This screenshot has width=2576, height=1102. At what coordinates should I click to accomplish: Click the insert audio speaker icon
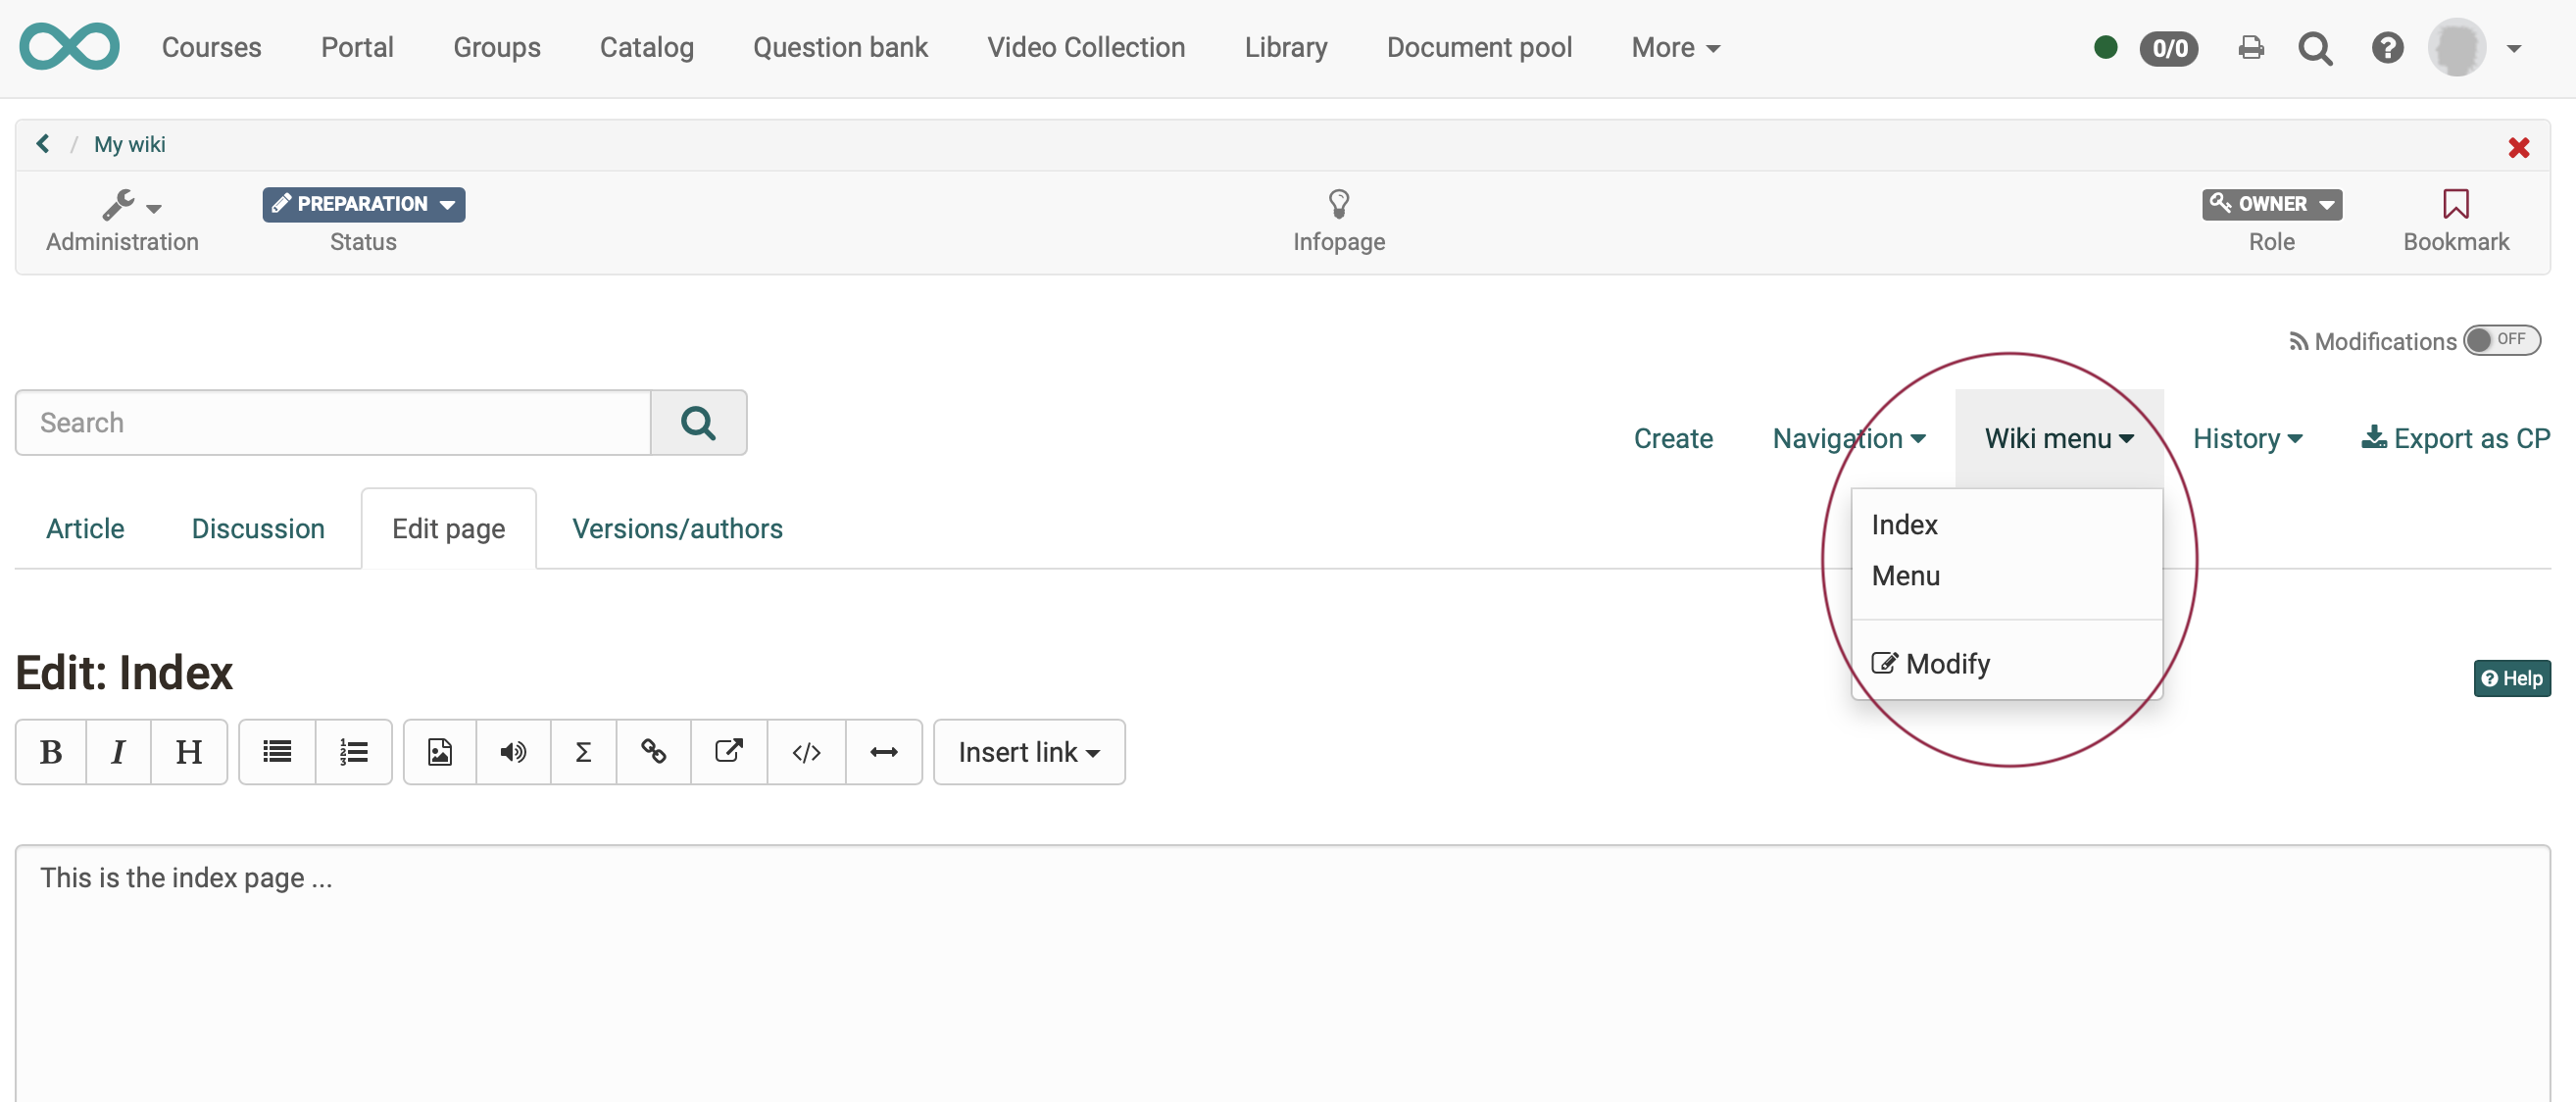(x=513, y=752)
